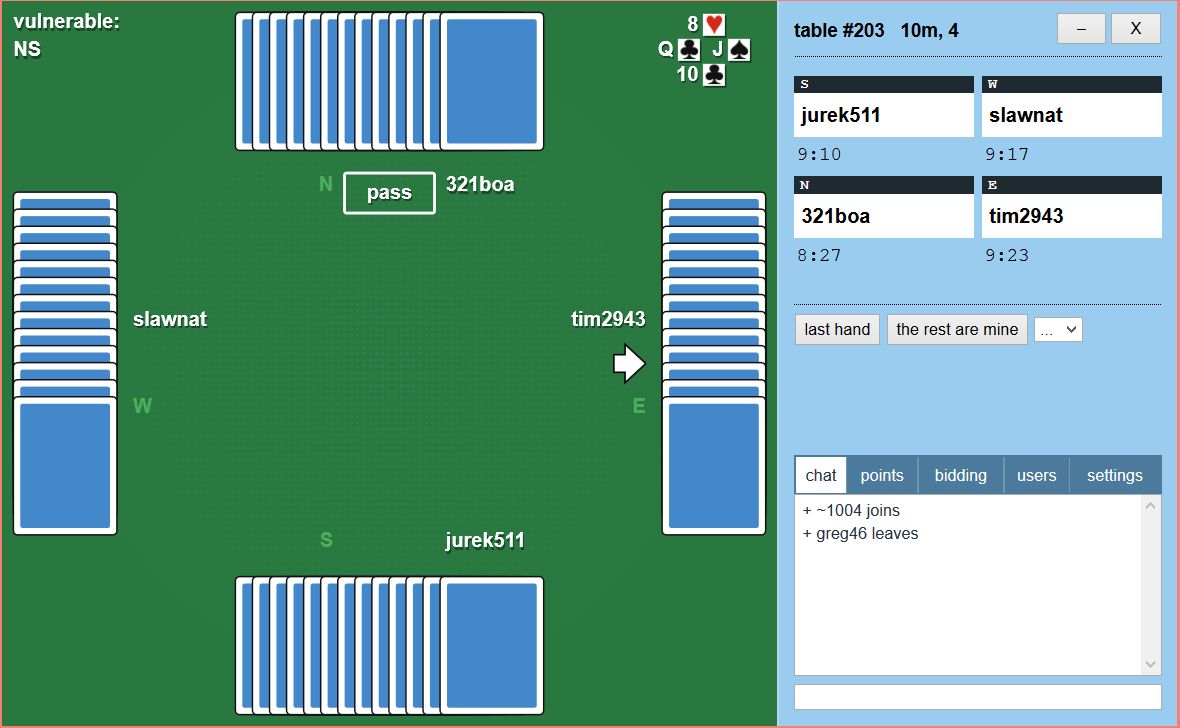Click the chat scrollbar down arrow
The width and height of the screenshot is (1180, 728).
1150,665
